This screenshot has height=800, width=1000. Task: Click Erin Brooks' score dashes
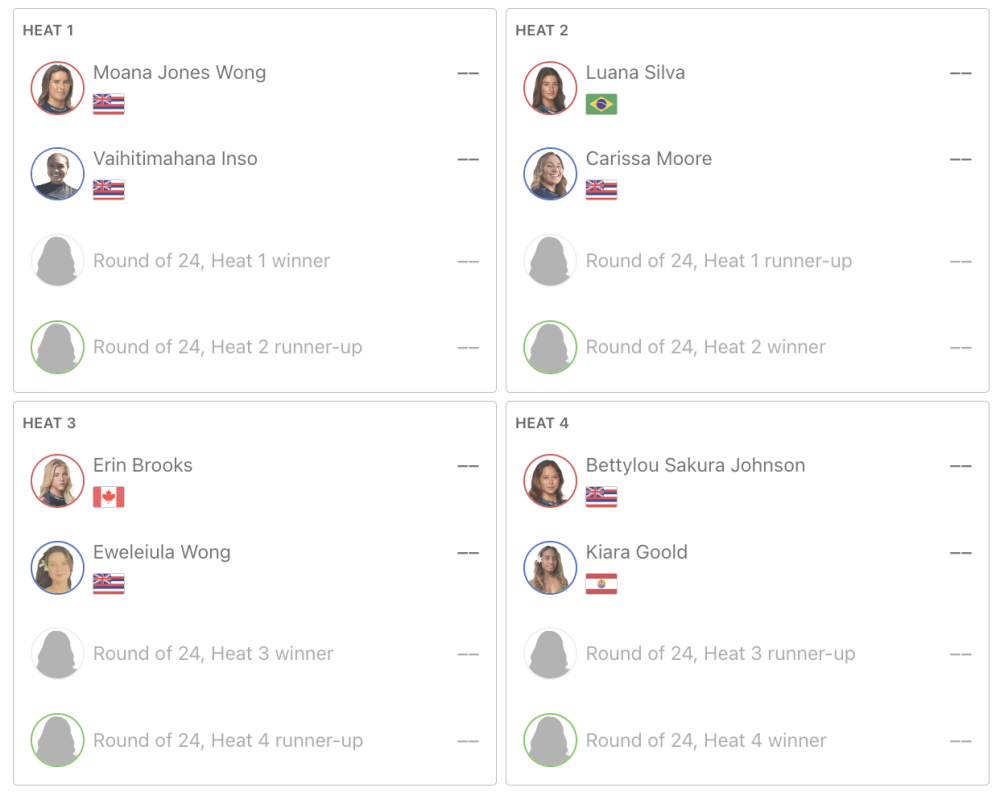[x=467, y=466]
